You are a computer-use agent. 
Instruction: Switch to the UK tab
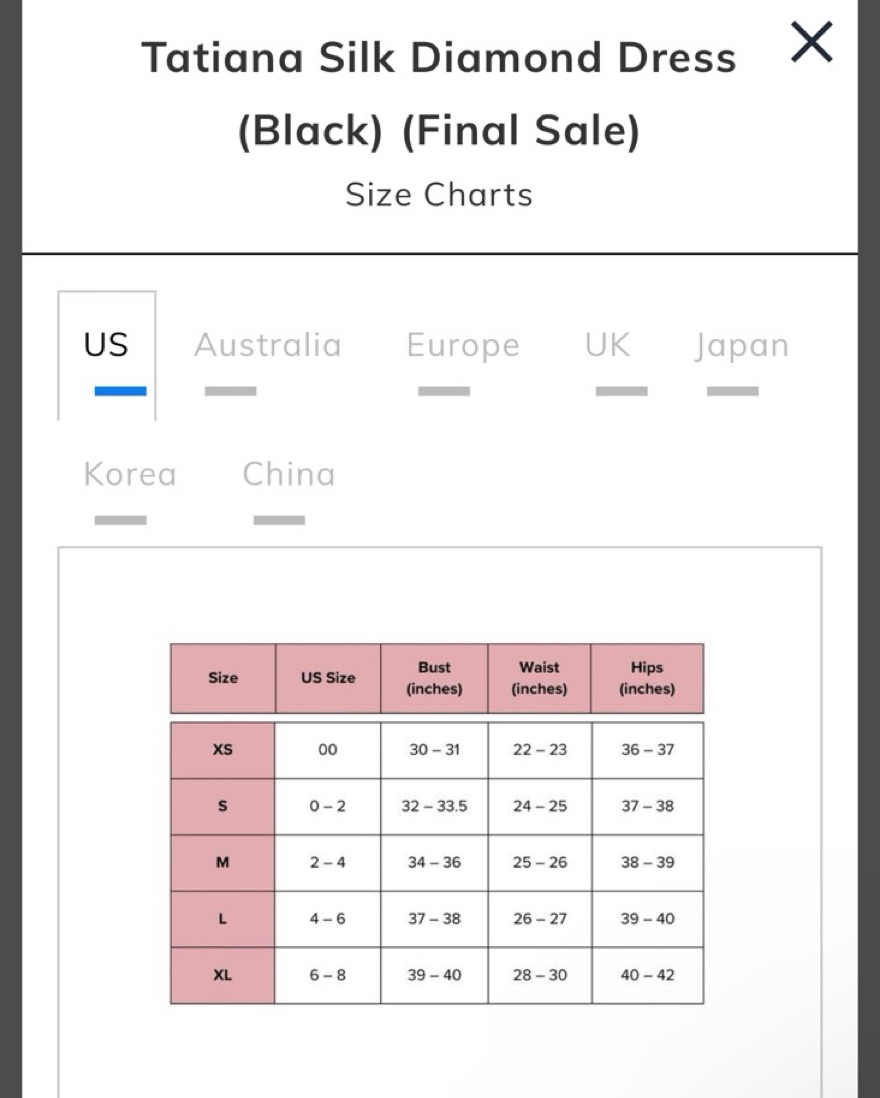[608, 345]
